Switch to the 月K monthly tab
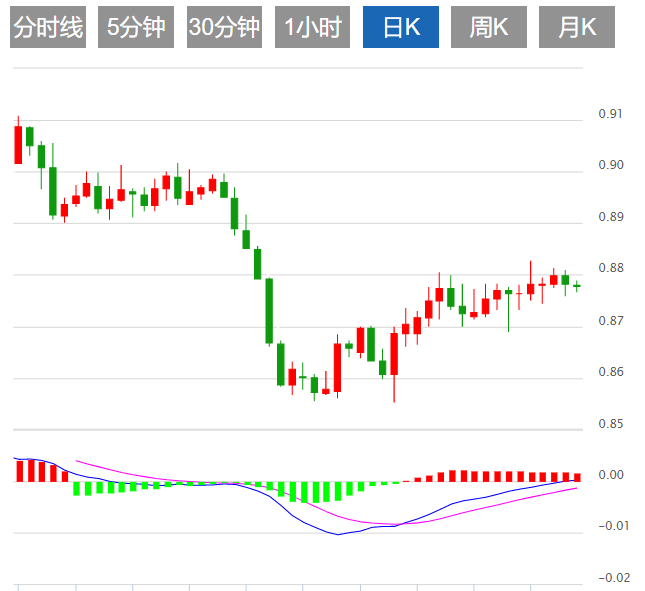 [577, 27]
